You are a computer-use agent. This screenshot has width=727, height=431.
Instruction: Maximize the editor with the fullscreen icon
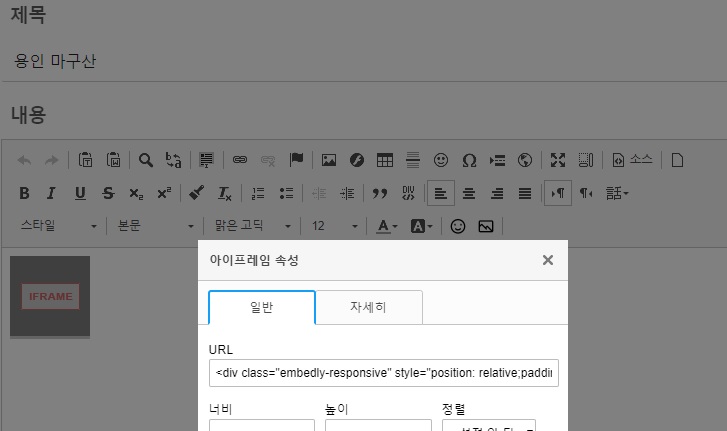pos(558,160)
